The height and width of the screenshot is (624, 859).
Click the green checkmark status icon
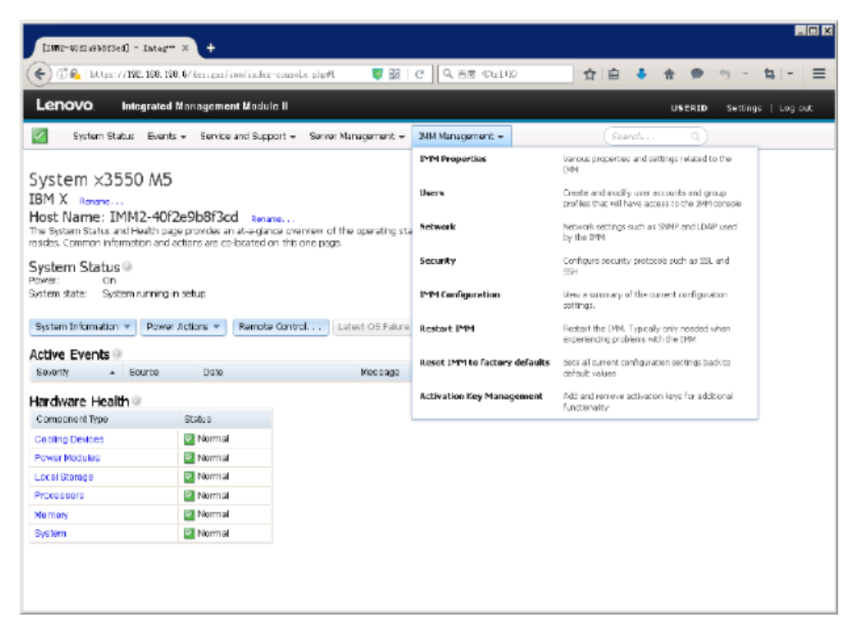pos(39,136)
